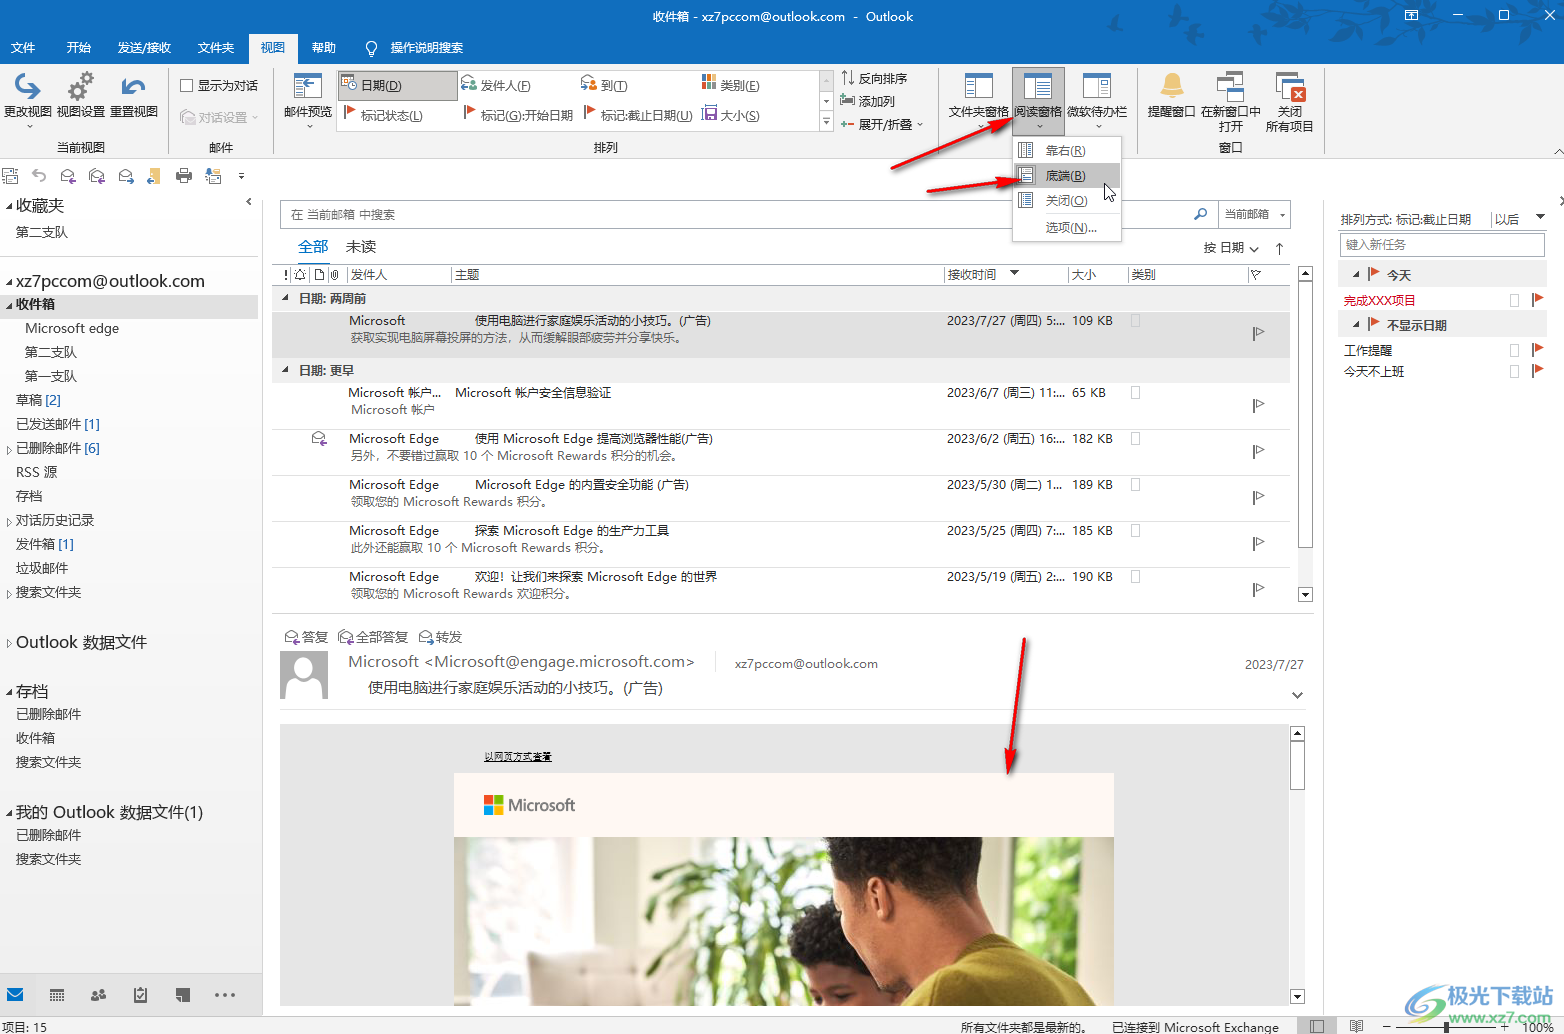
Task: Expand 已删除邮件 [6] folder
Action: (x=9, y=450)
